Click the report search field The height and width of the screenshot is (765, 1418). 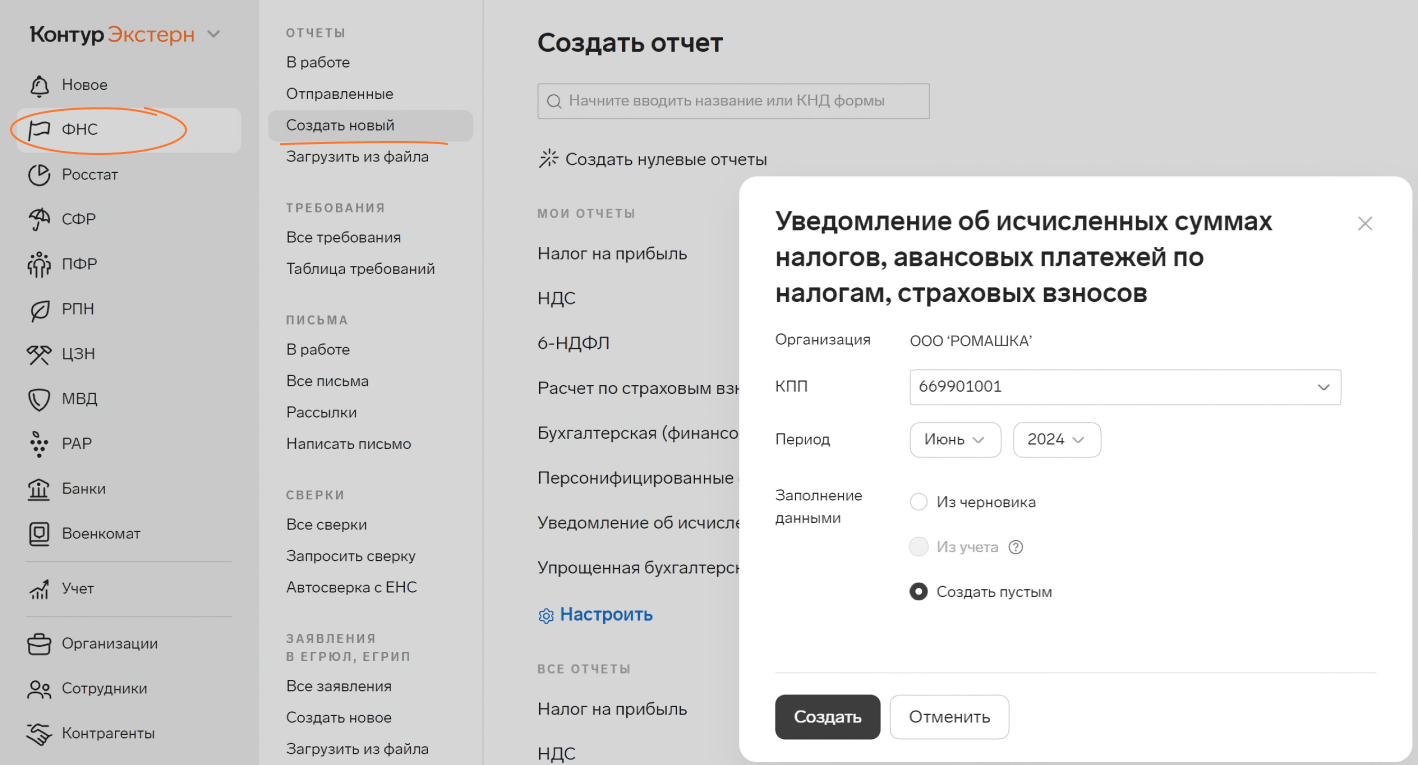(734, 101)
